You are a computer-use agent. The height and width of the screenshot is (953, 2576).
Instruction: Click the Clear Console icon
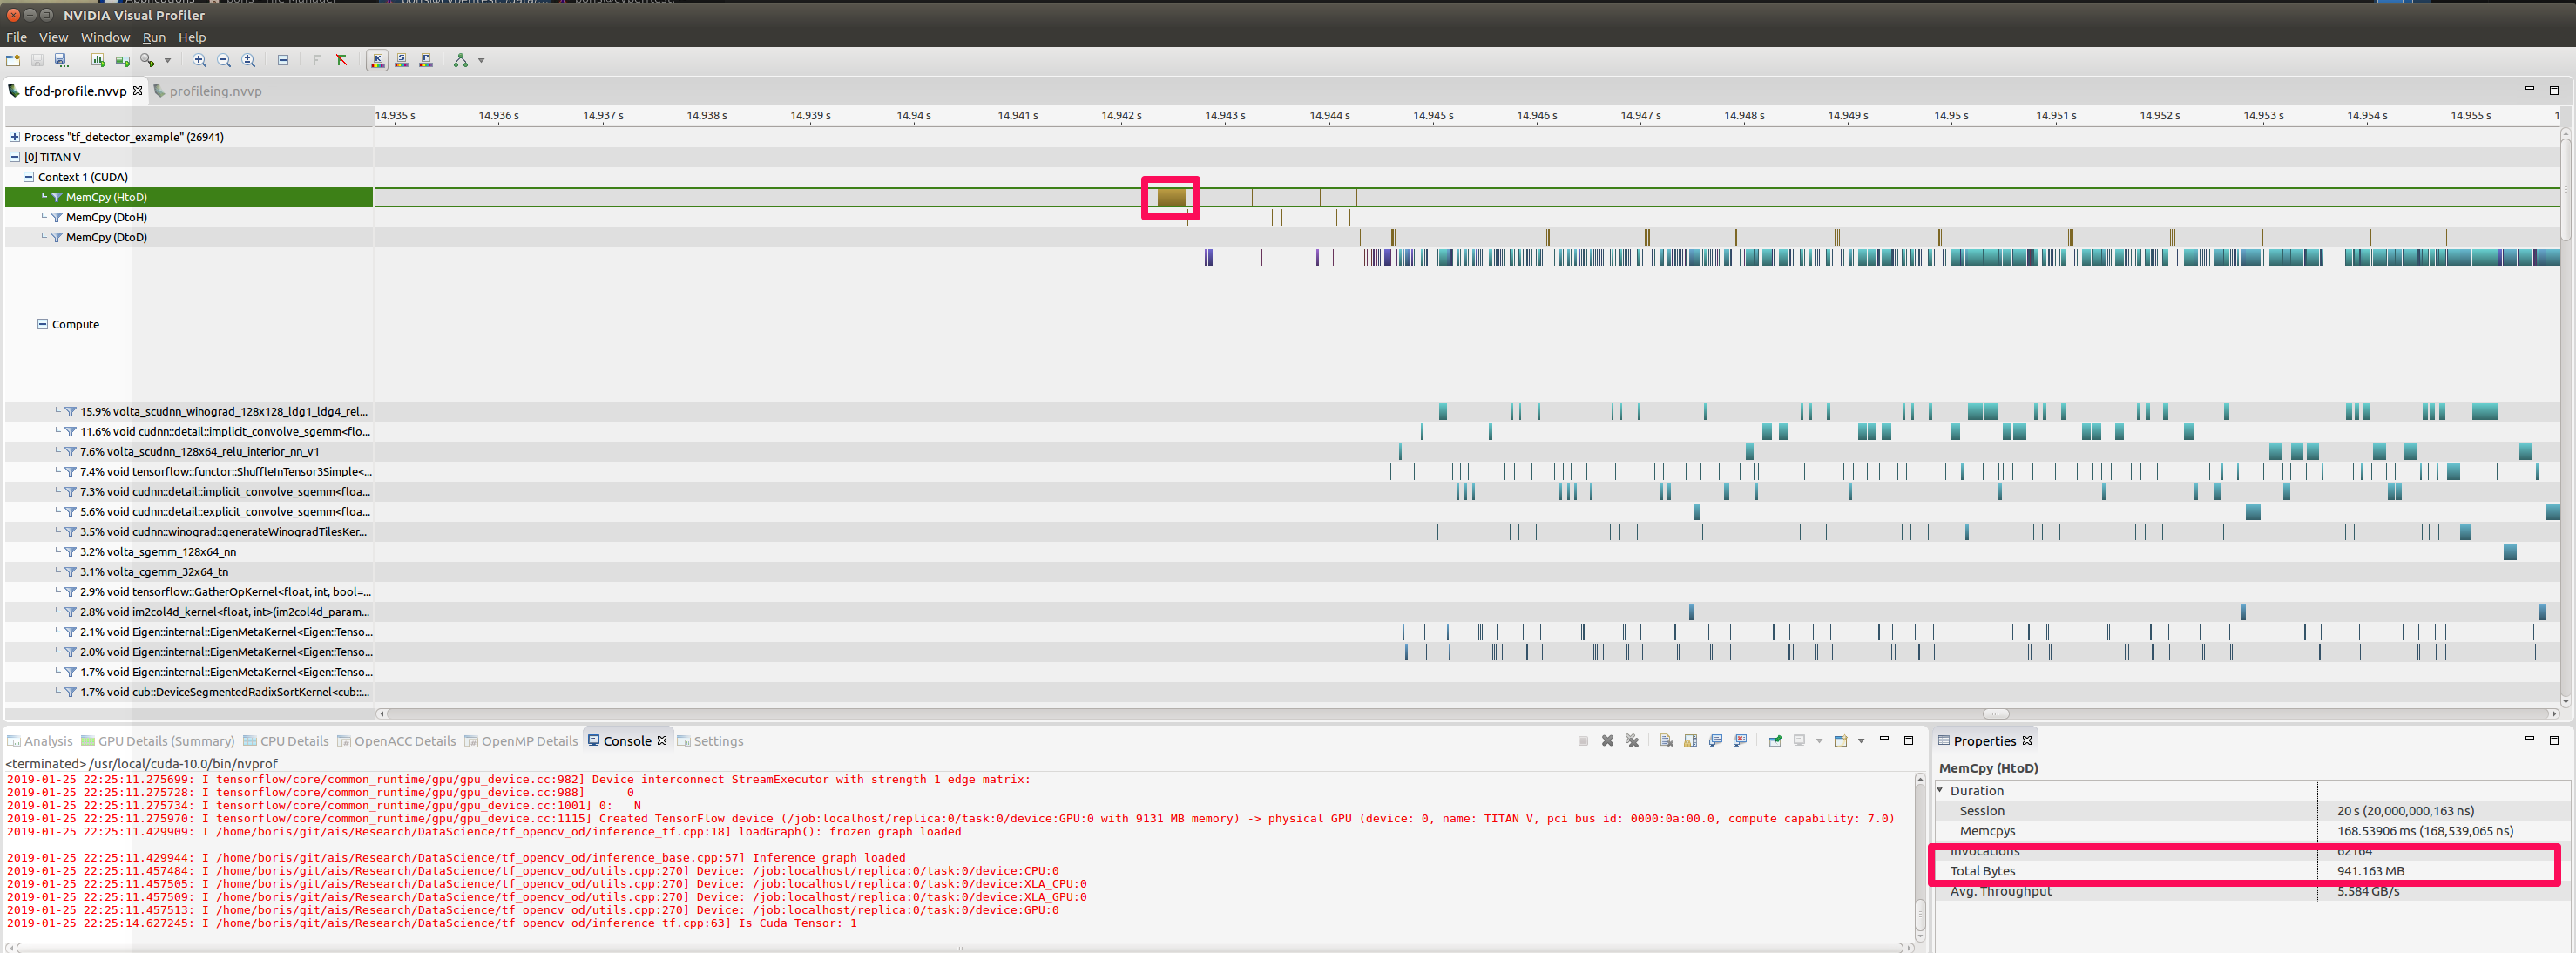pos(1667,741)
